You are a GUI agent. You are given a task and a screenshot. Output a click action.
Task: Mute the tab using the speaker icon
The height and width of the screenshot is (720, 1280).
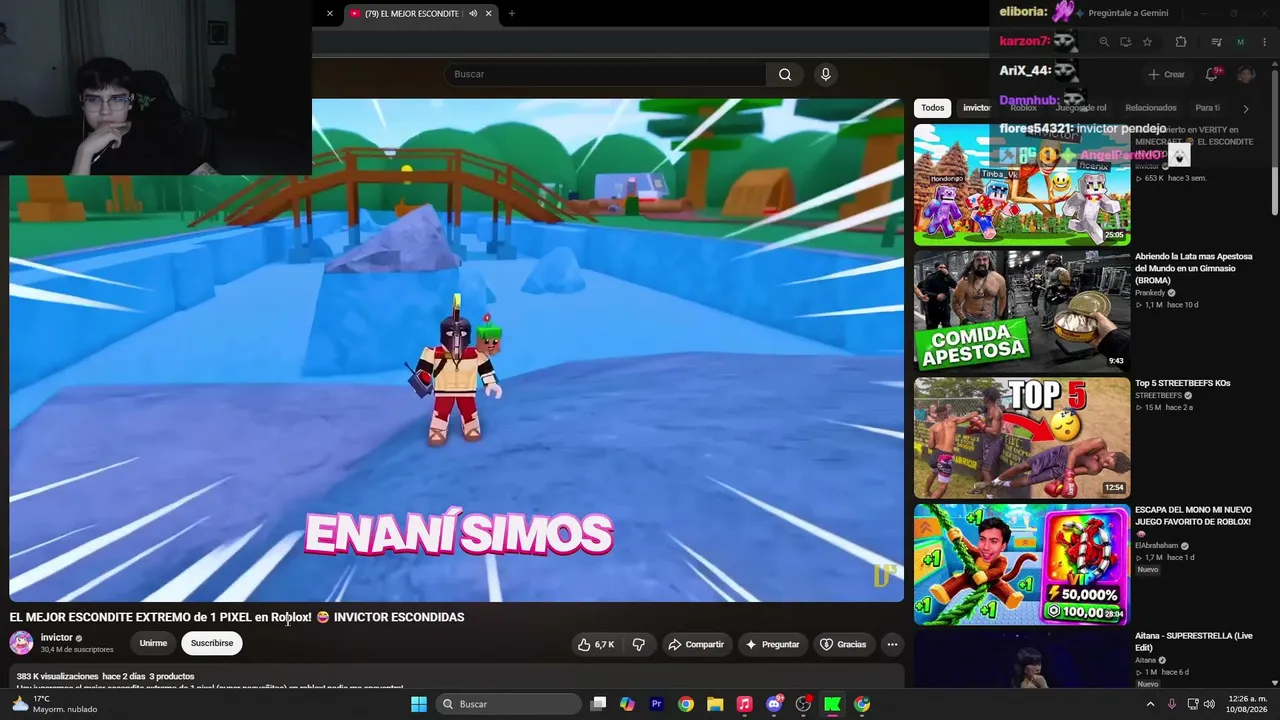point(473,13)
